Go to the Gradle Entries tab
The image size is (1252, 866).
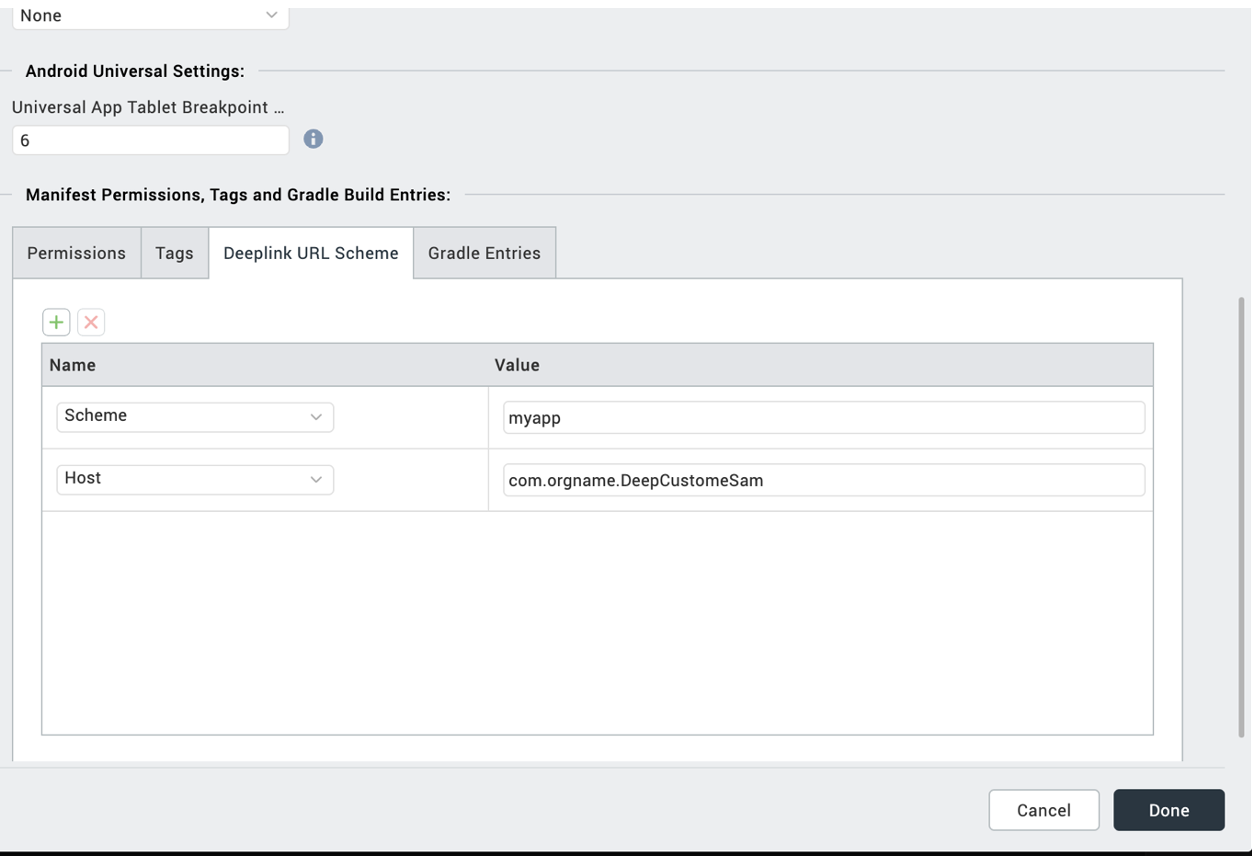[x=484, y=253]
